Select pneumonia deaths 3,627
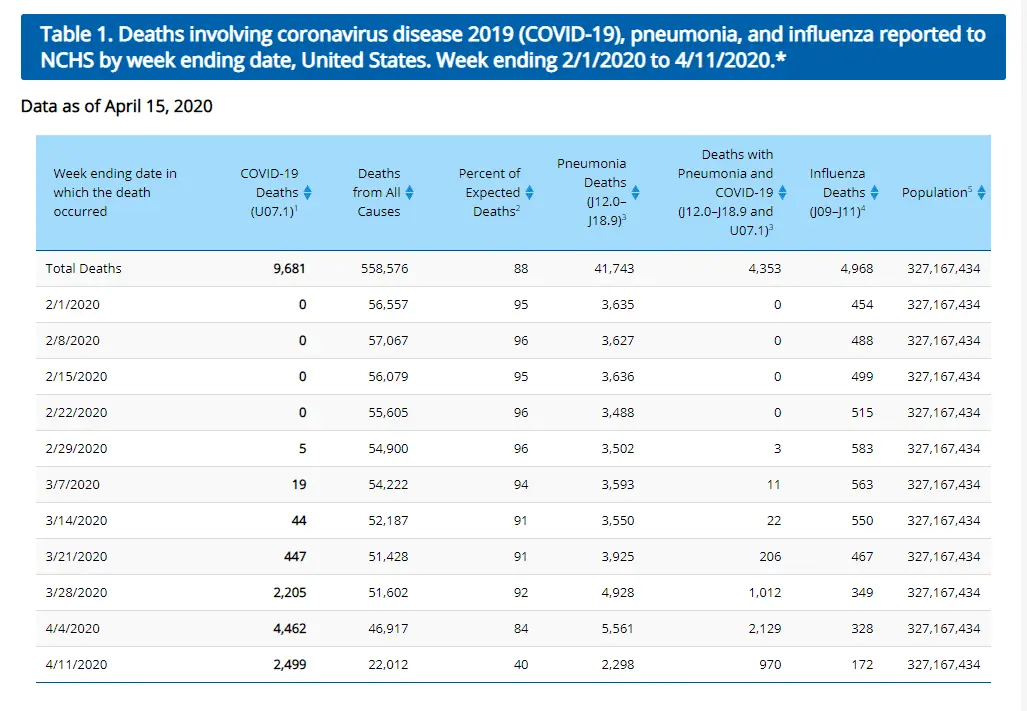This screenshot has width=1027, height=711. point(618,340)
